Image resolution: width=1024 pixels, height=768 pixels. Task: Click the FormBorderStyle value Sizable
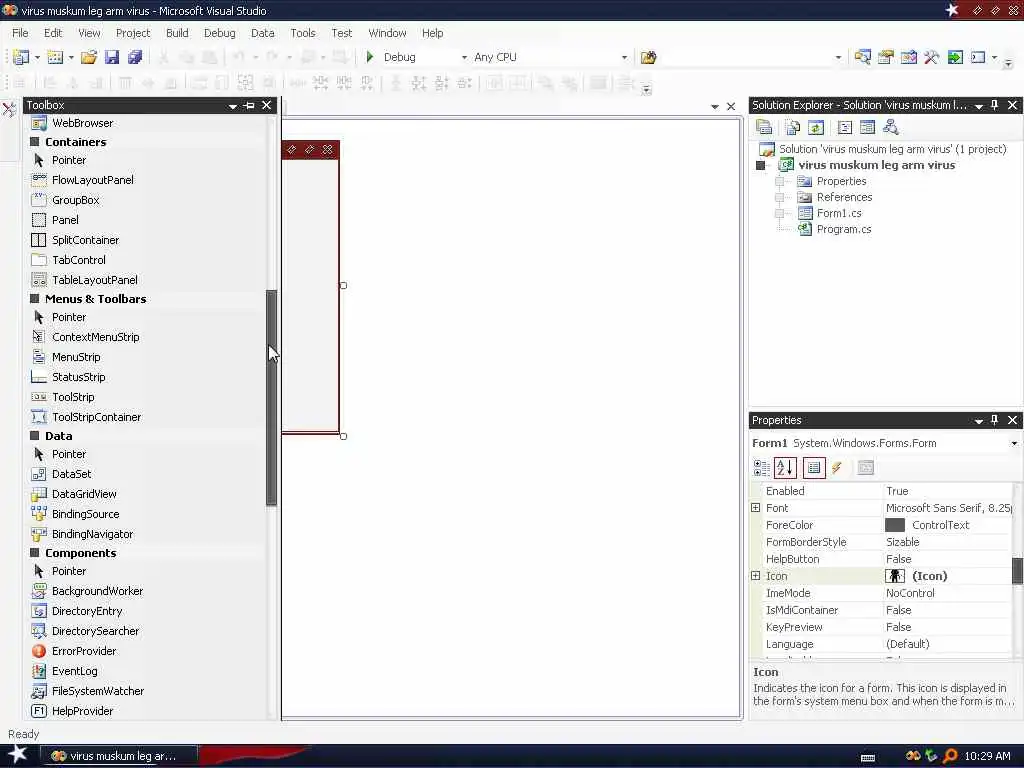click(903, 542)
